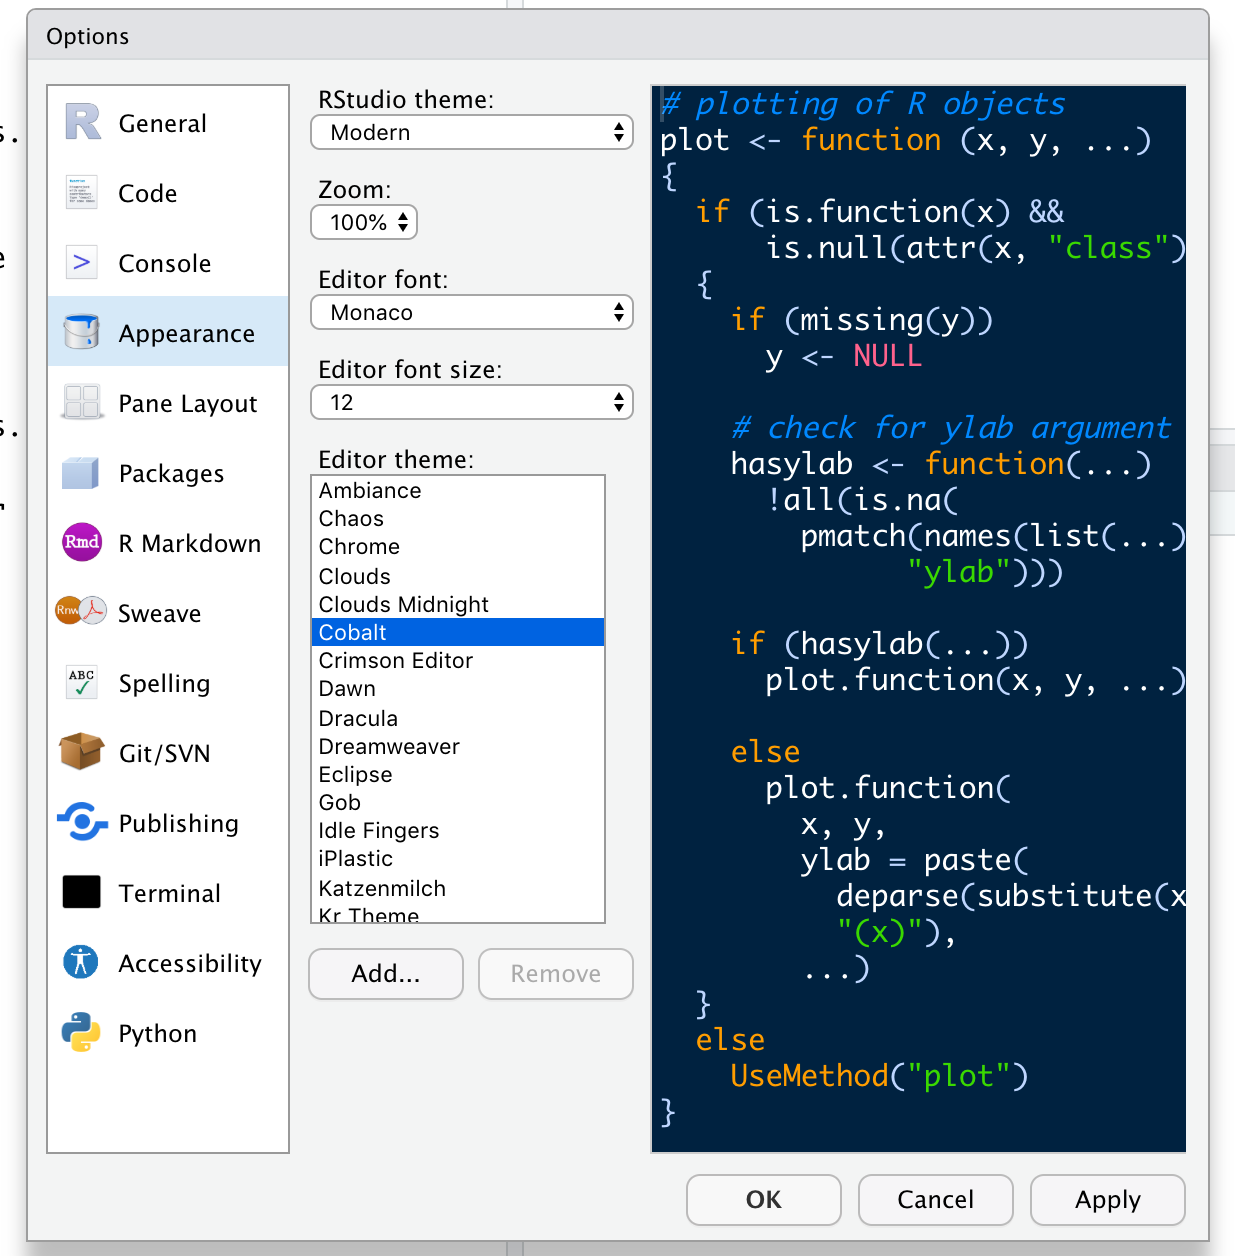The width and height of the screenshot is (1235, 1256).
Task: Click the General R logo icon
Action: click(83, 123)
